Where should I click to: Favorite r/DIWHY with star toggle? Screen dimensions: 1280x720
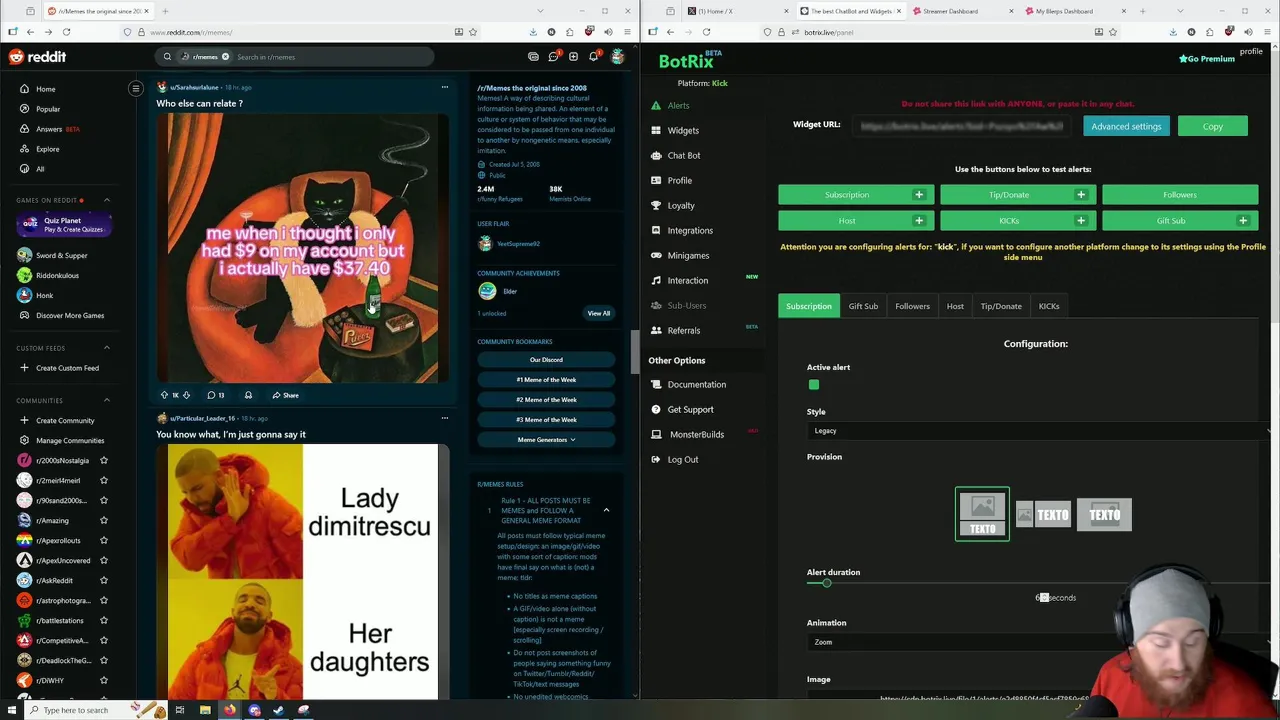103,680
